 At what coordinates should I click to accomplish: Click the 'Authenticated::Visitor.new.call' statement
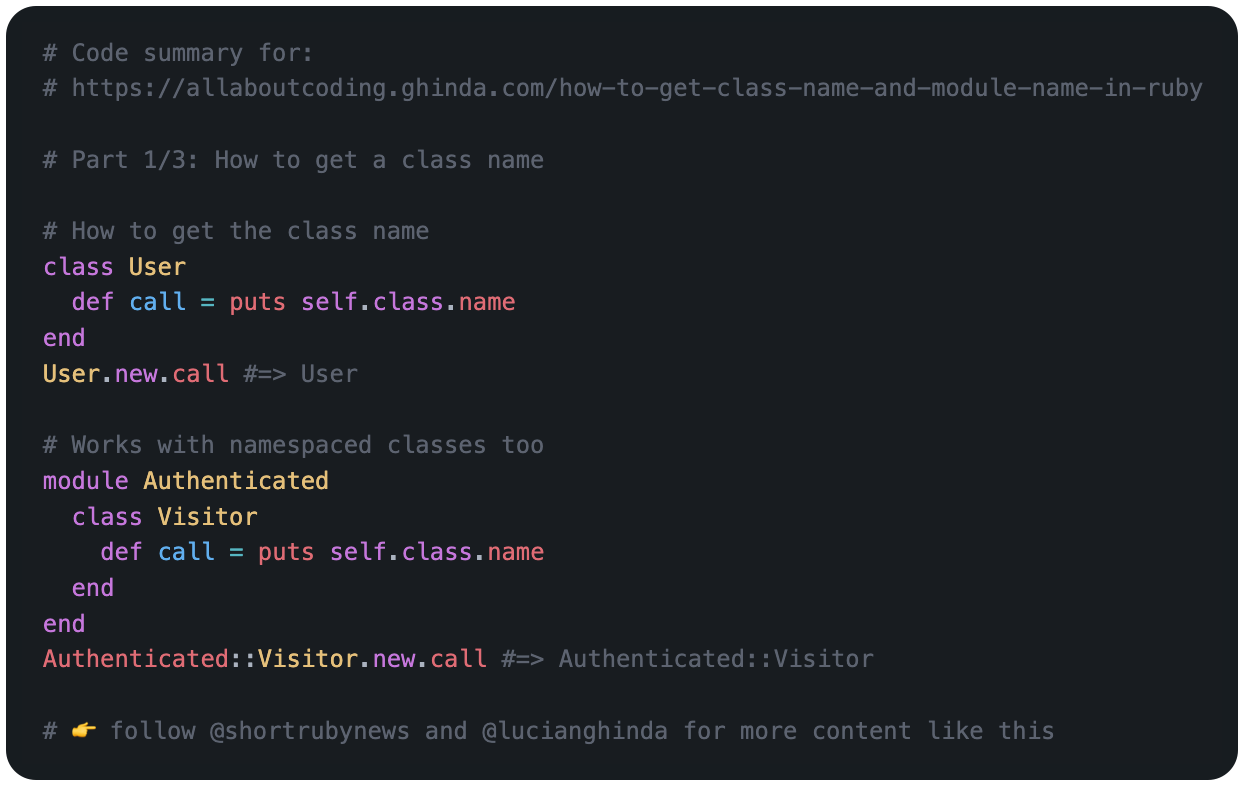tap(265, 659)
